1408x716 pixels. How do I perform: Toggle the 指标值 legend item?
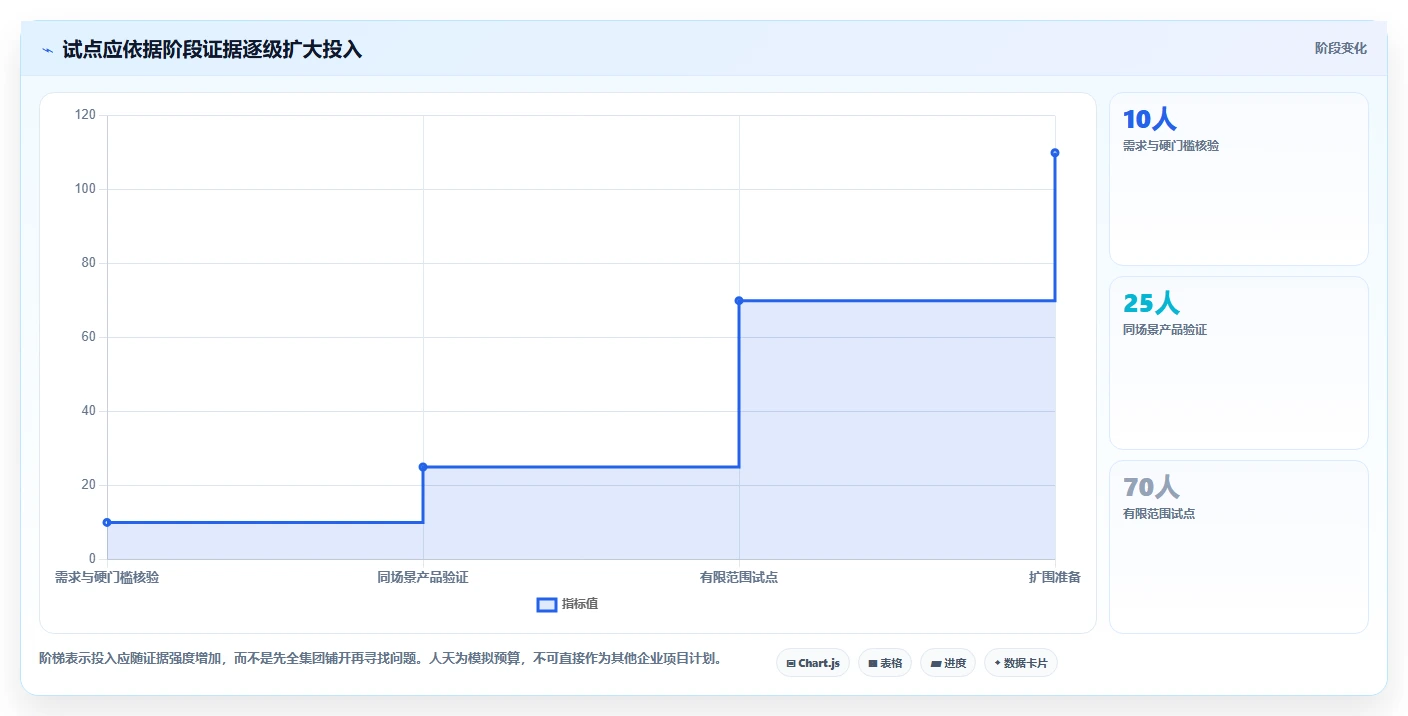point(568,604)
